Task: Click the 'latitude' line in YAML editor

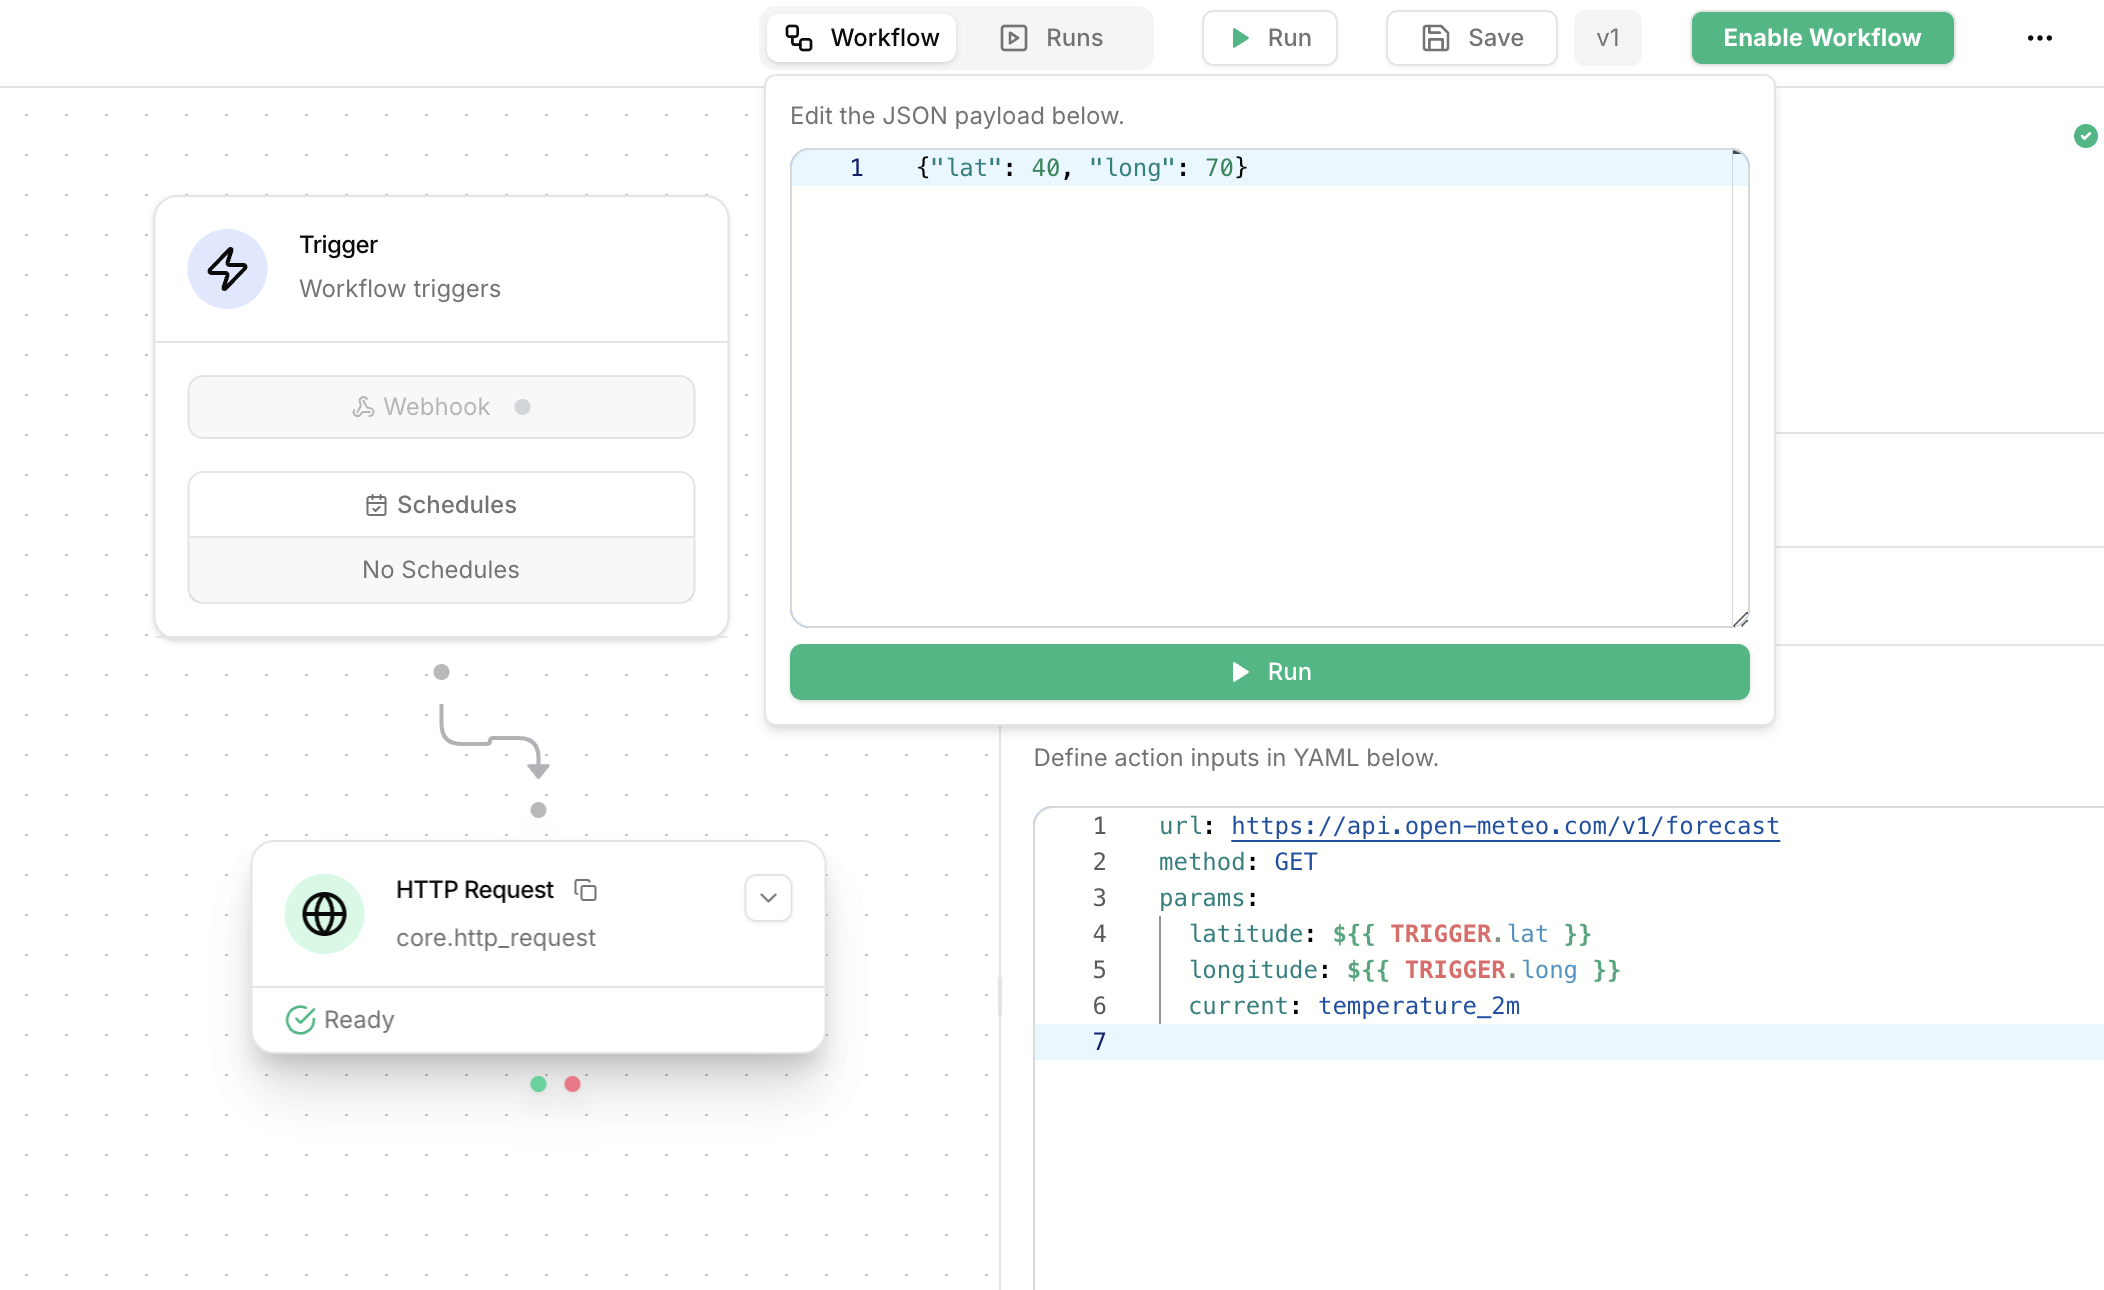Action: pos(1390,934)
